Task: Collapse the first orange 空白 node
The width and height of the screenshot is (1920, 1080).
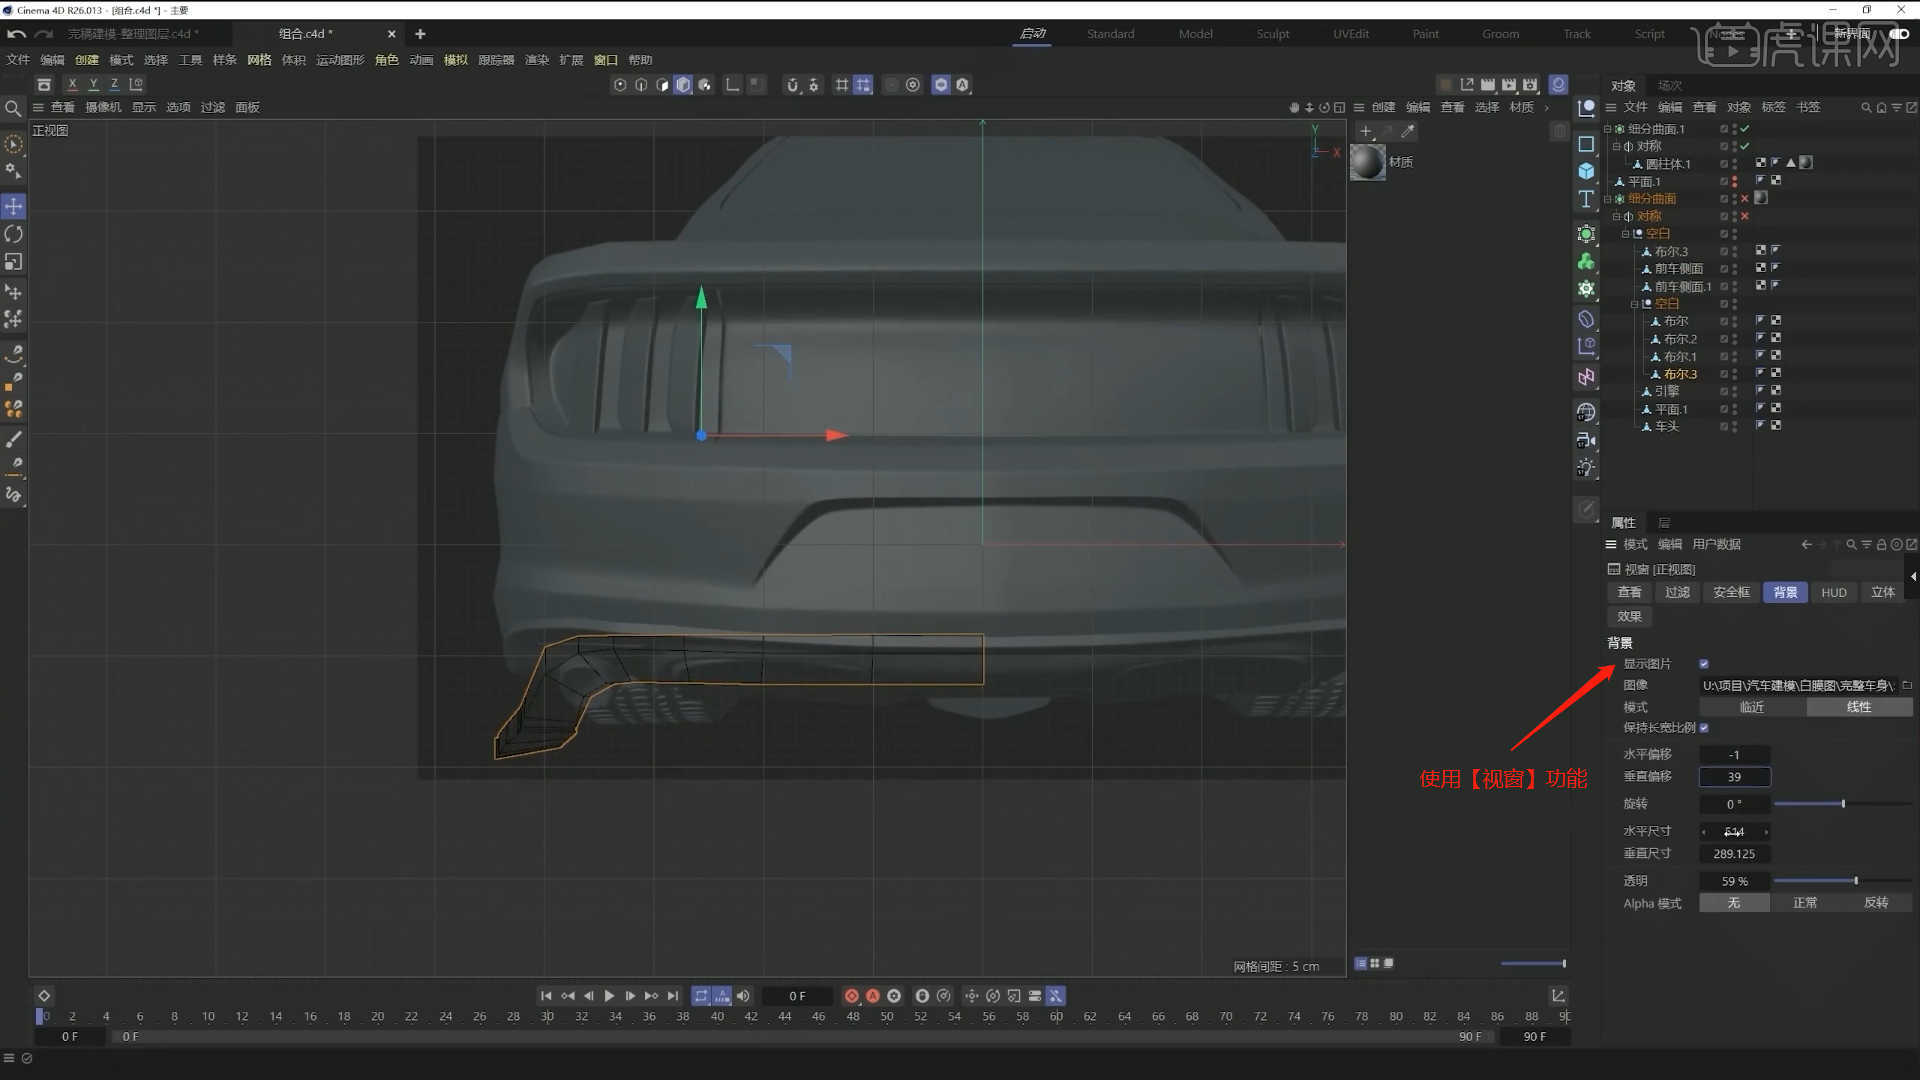Action: tap(1626, 234)
